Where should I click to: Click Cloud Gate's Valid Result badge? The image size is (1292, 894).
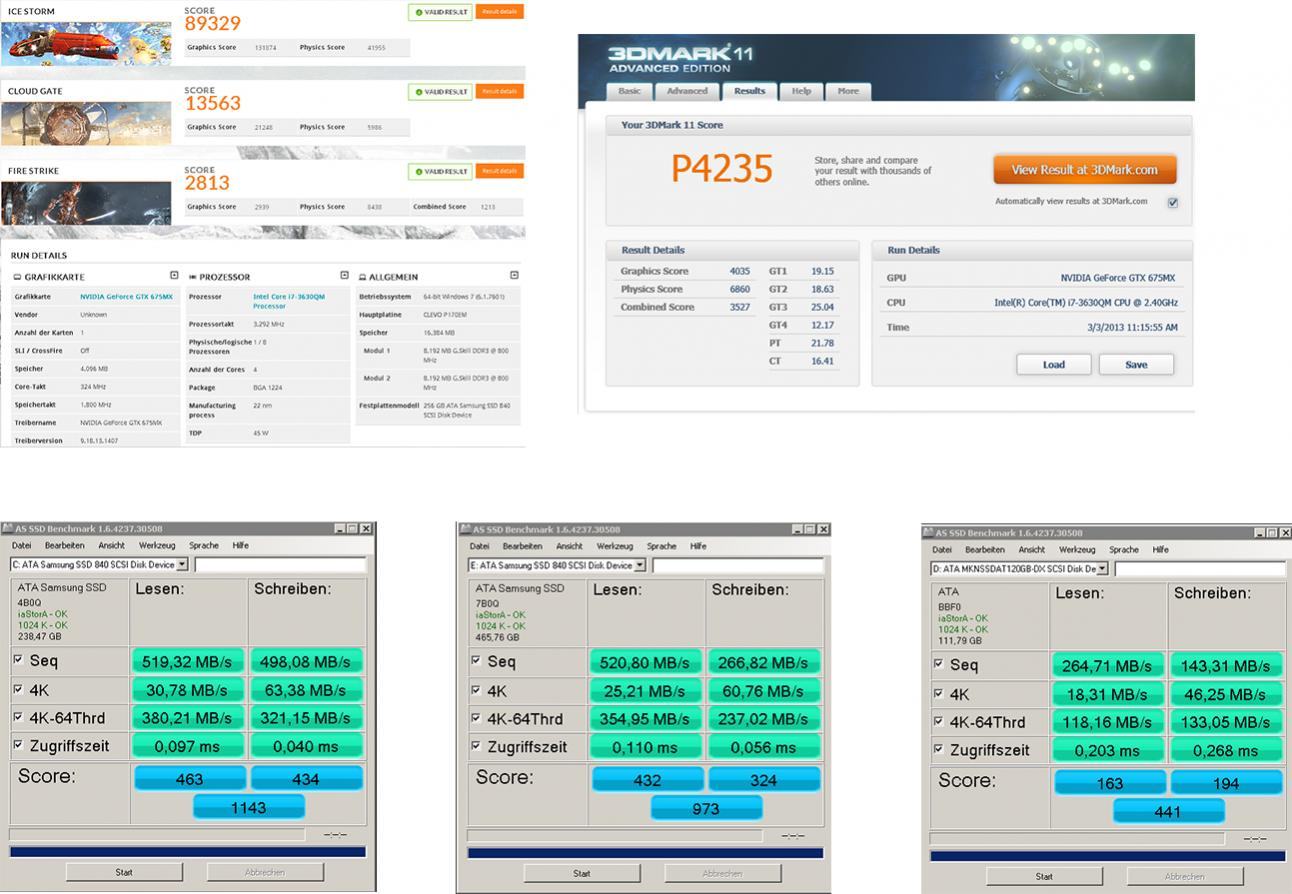[440, 92]
